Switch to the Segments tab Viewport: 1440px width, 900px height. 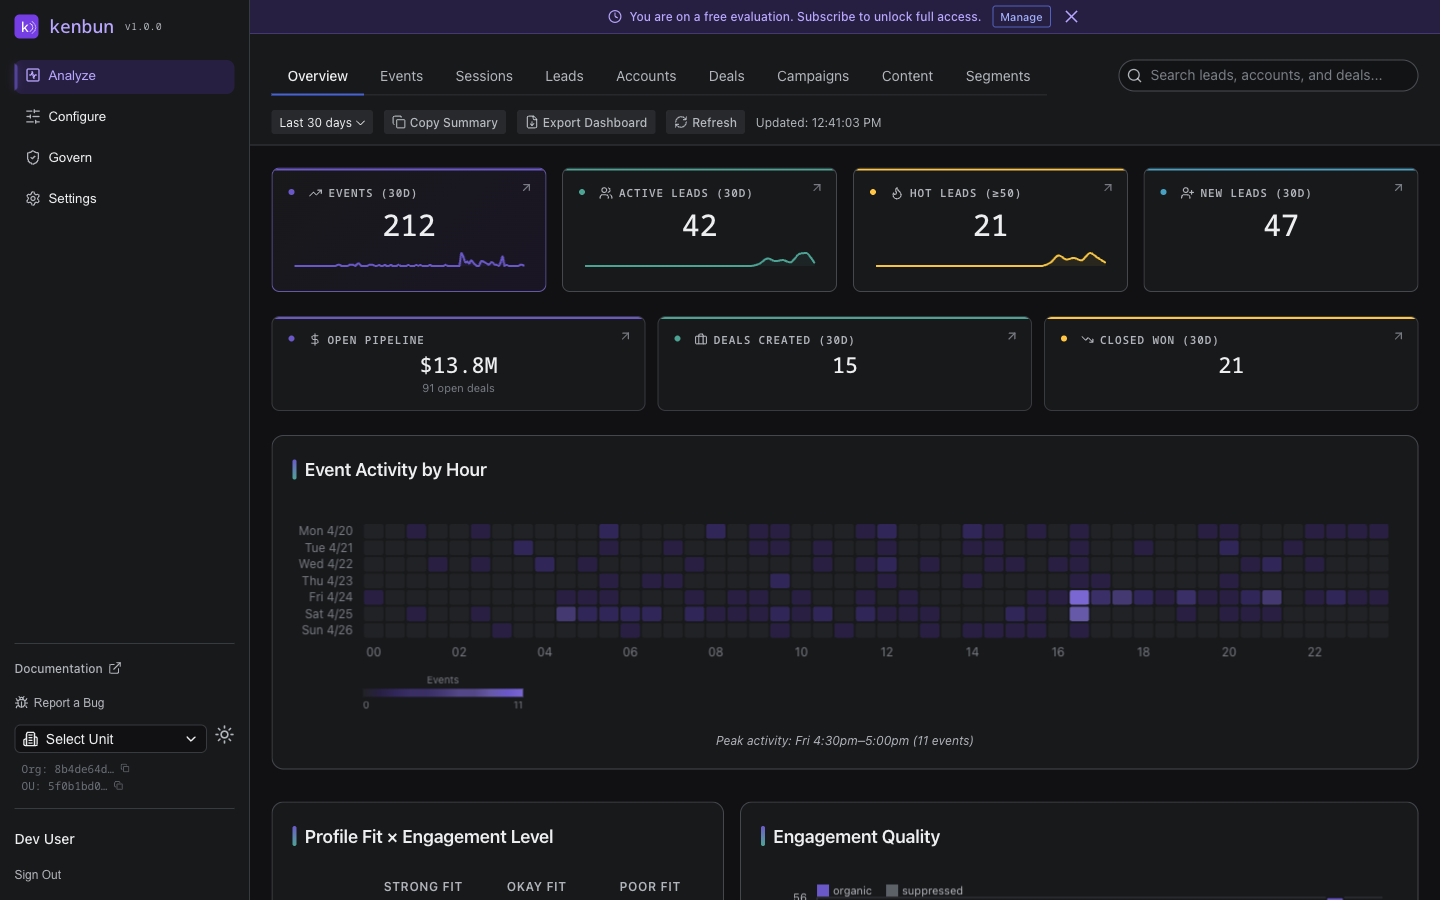998,76
